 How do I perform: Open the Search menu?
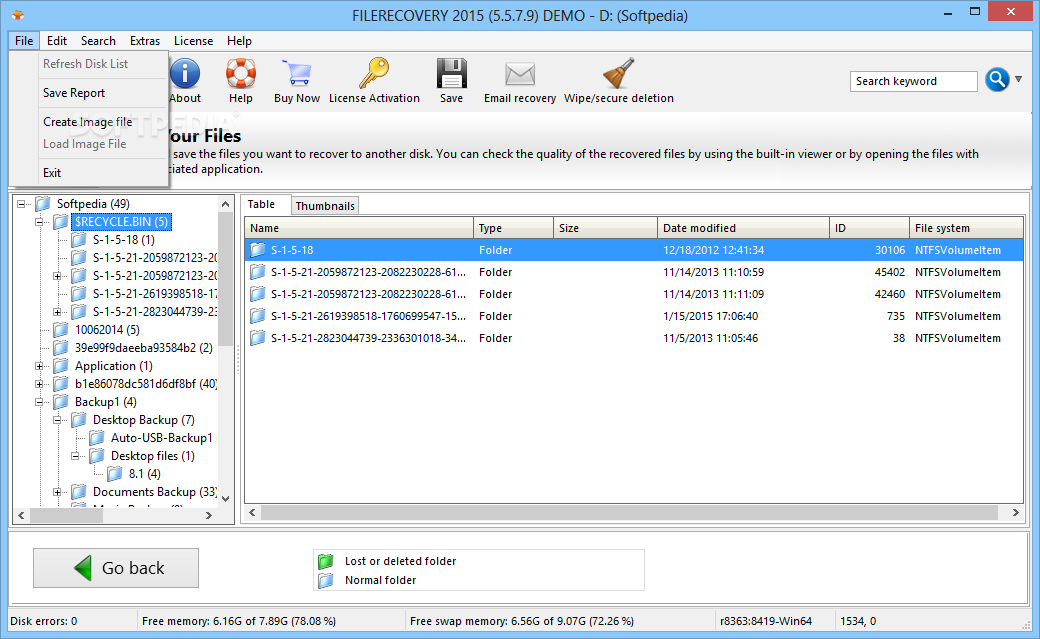tap(98, 40)
